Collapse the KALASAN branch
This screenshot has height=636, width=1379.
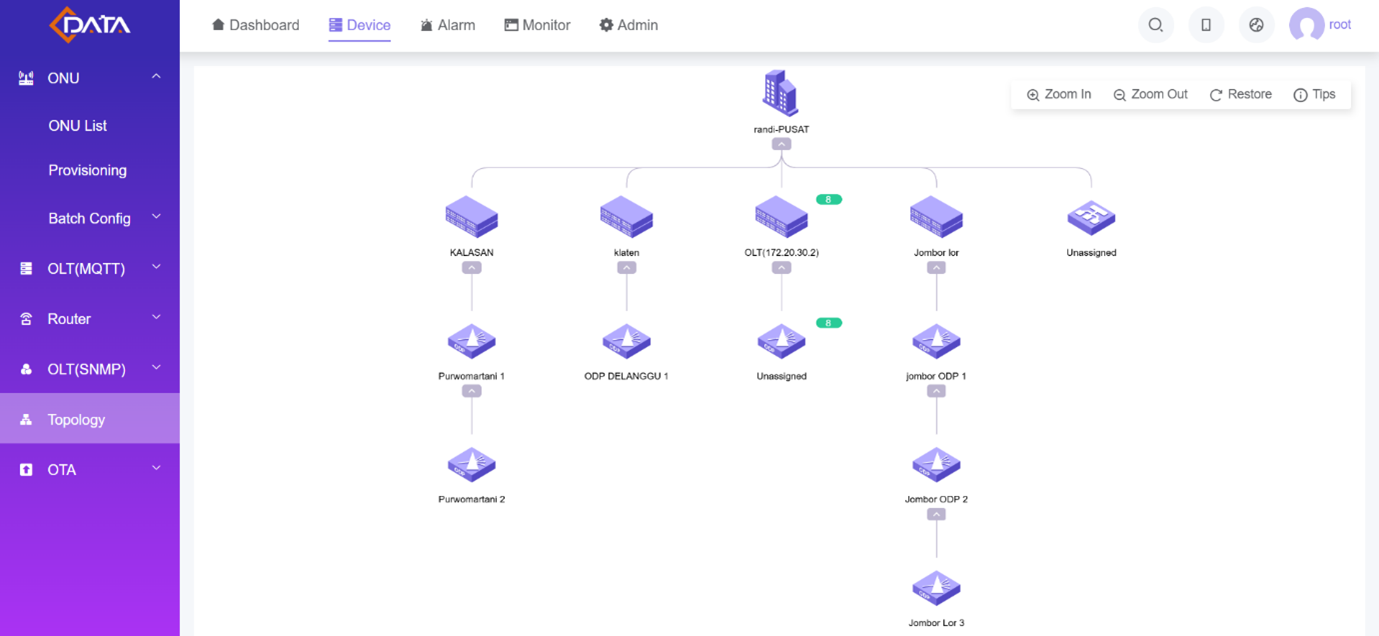471,268
